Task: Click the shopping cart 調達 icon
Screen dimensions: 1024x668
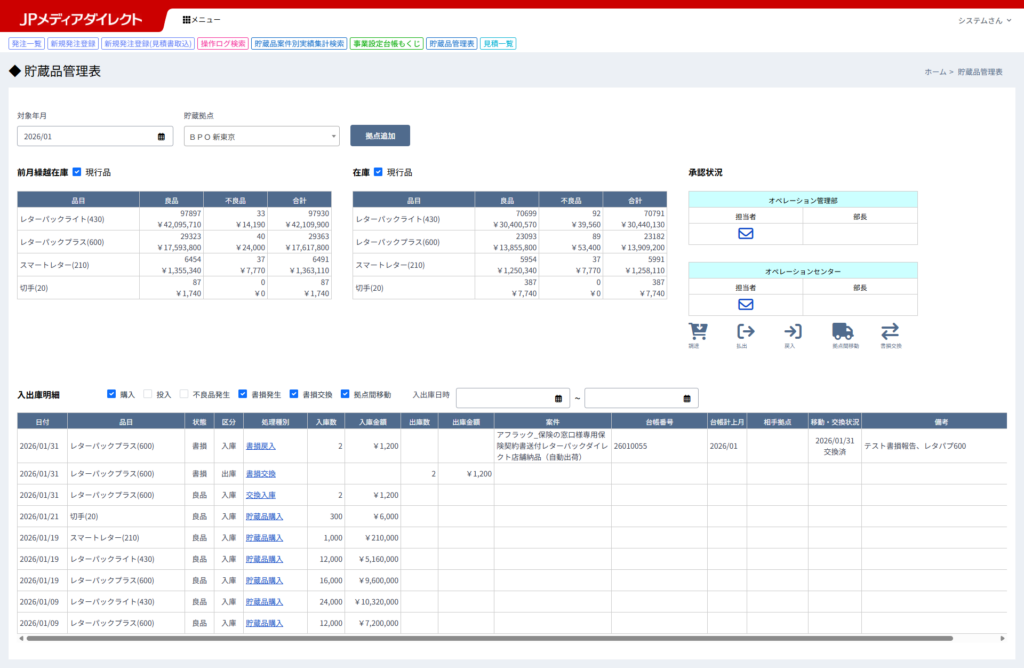Action: pos(698,332)
